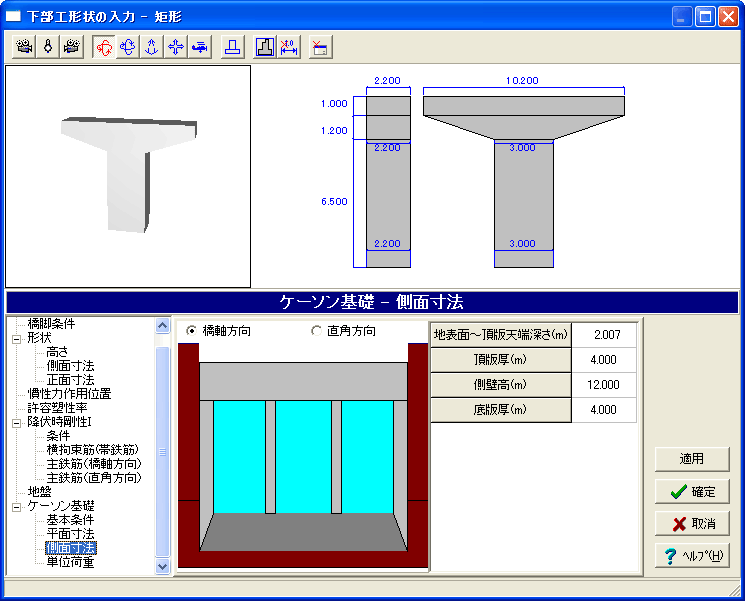This screenshot has width=745, height=601.
Task: Open help with ヘルプ(H) button
Action: pos(692,555)
